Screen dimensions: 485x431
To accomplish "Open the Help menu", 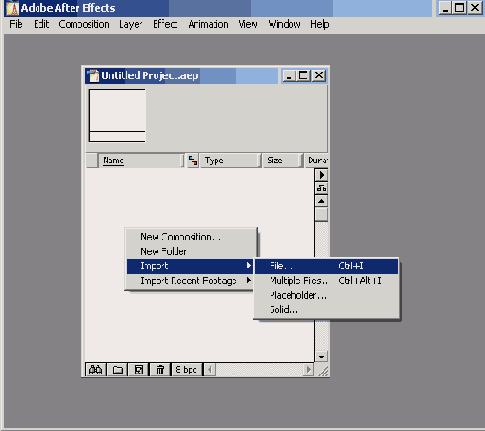I will [x=320, y=24].
